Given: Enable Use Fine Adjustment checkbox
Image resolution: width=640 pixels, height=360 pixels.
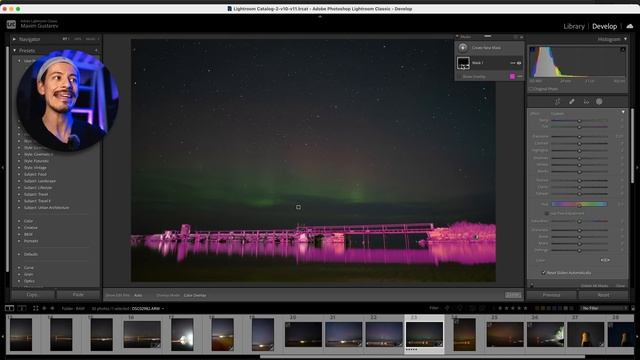Looking at the screenshot, I should click(x=547, y=213).
